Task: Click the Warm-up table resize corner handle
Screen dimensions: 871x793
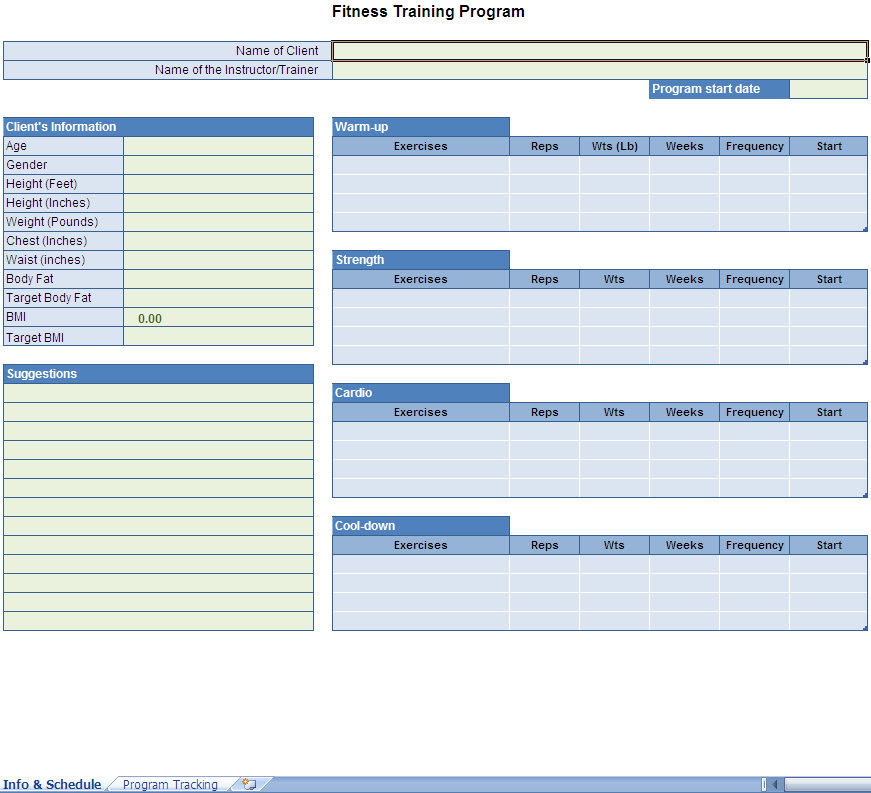Action: (865, 229)
